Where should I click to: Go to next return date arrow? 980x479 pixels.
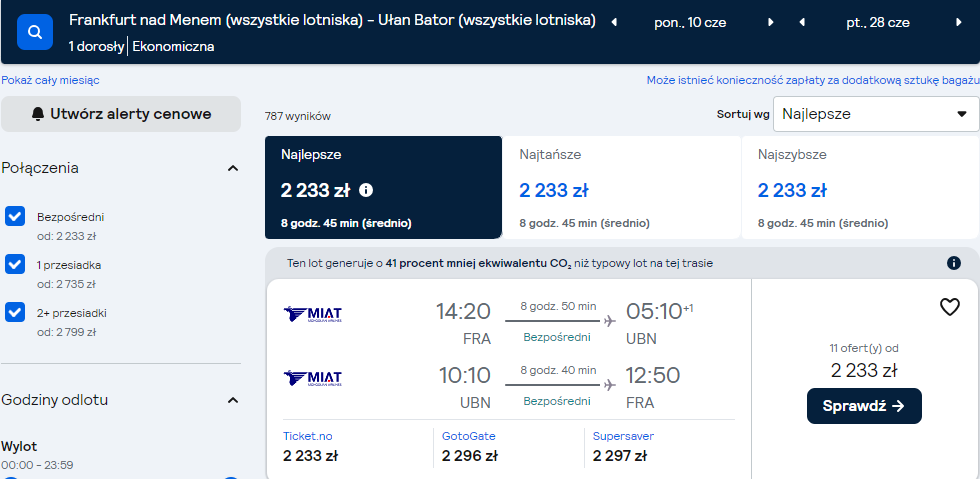tap(959, 23)
